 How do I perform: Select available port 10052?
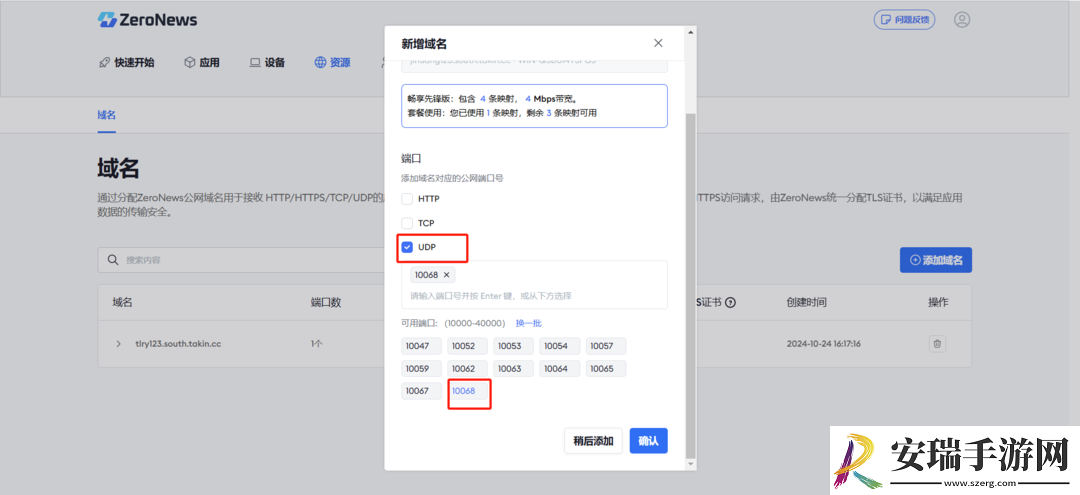click(x=467, y=346)
